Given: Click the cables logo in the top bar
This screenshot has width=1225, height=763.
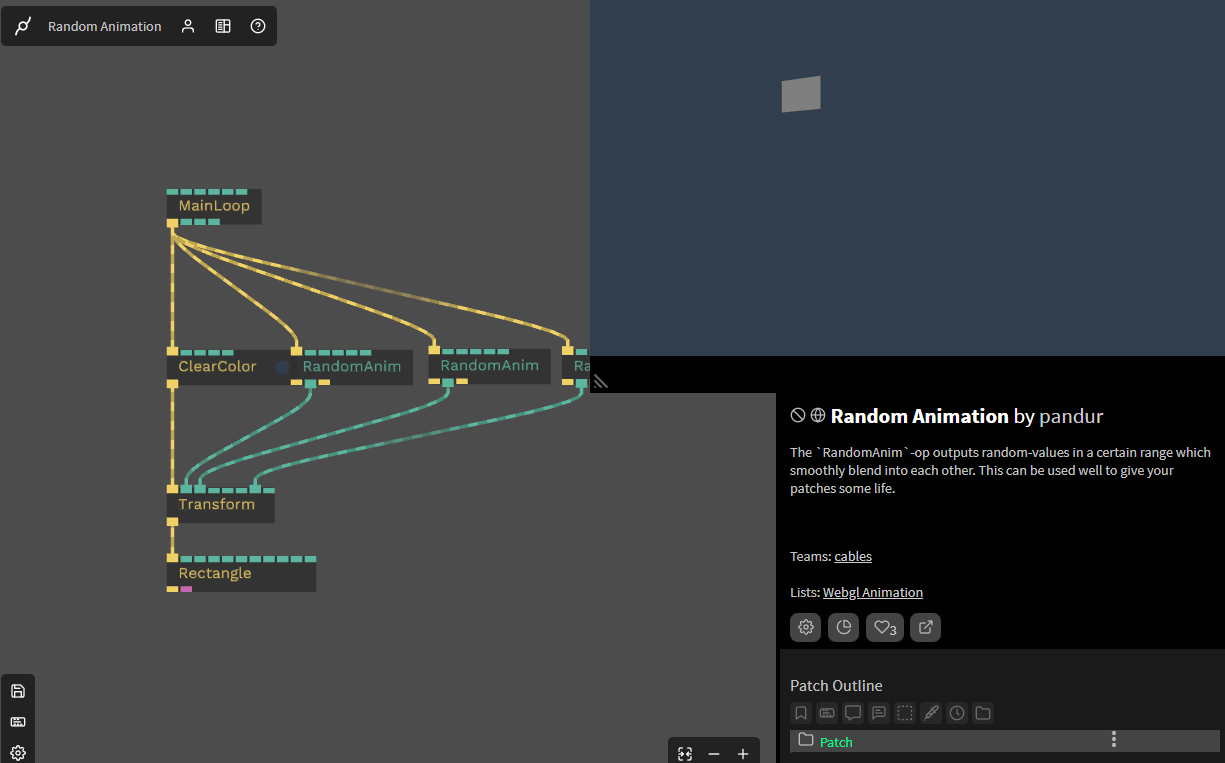Looking at the screenshot, I should [22, 26].
